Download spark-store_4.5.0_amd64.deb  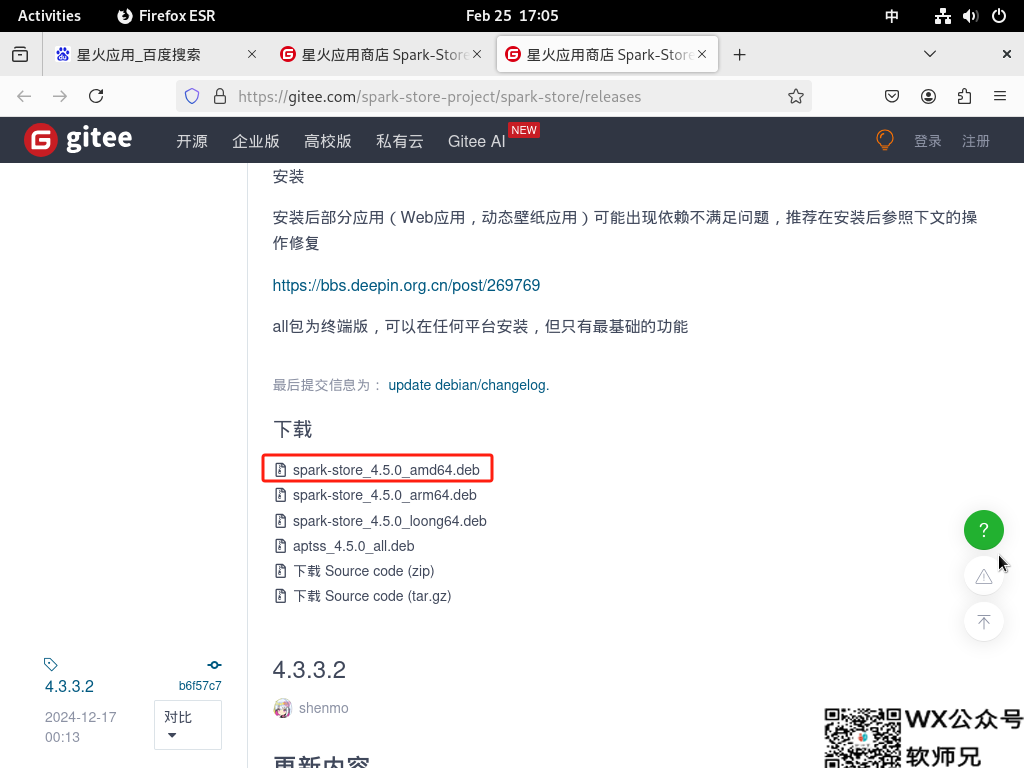pos(385,470)
